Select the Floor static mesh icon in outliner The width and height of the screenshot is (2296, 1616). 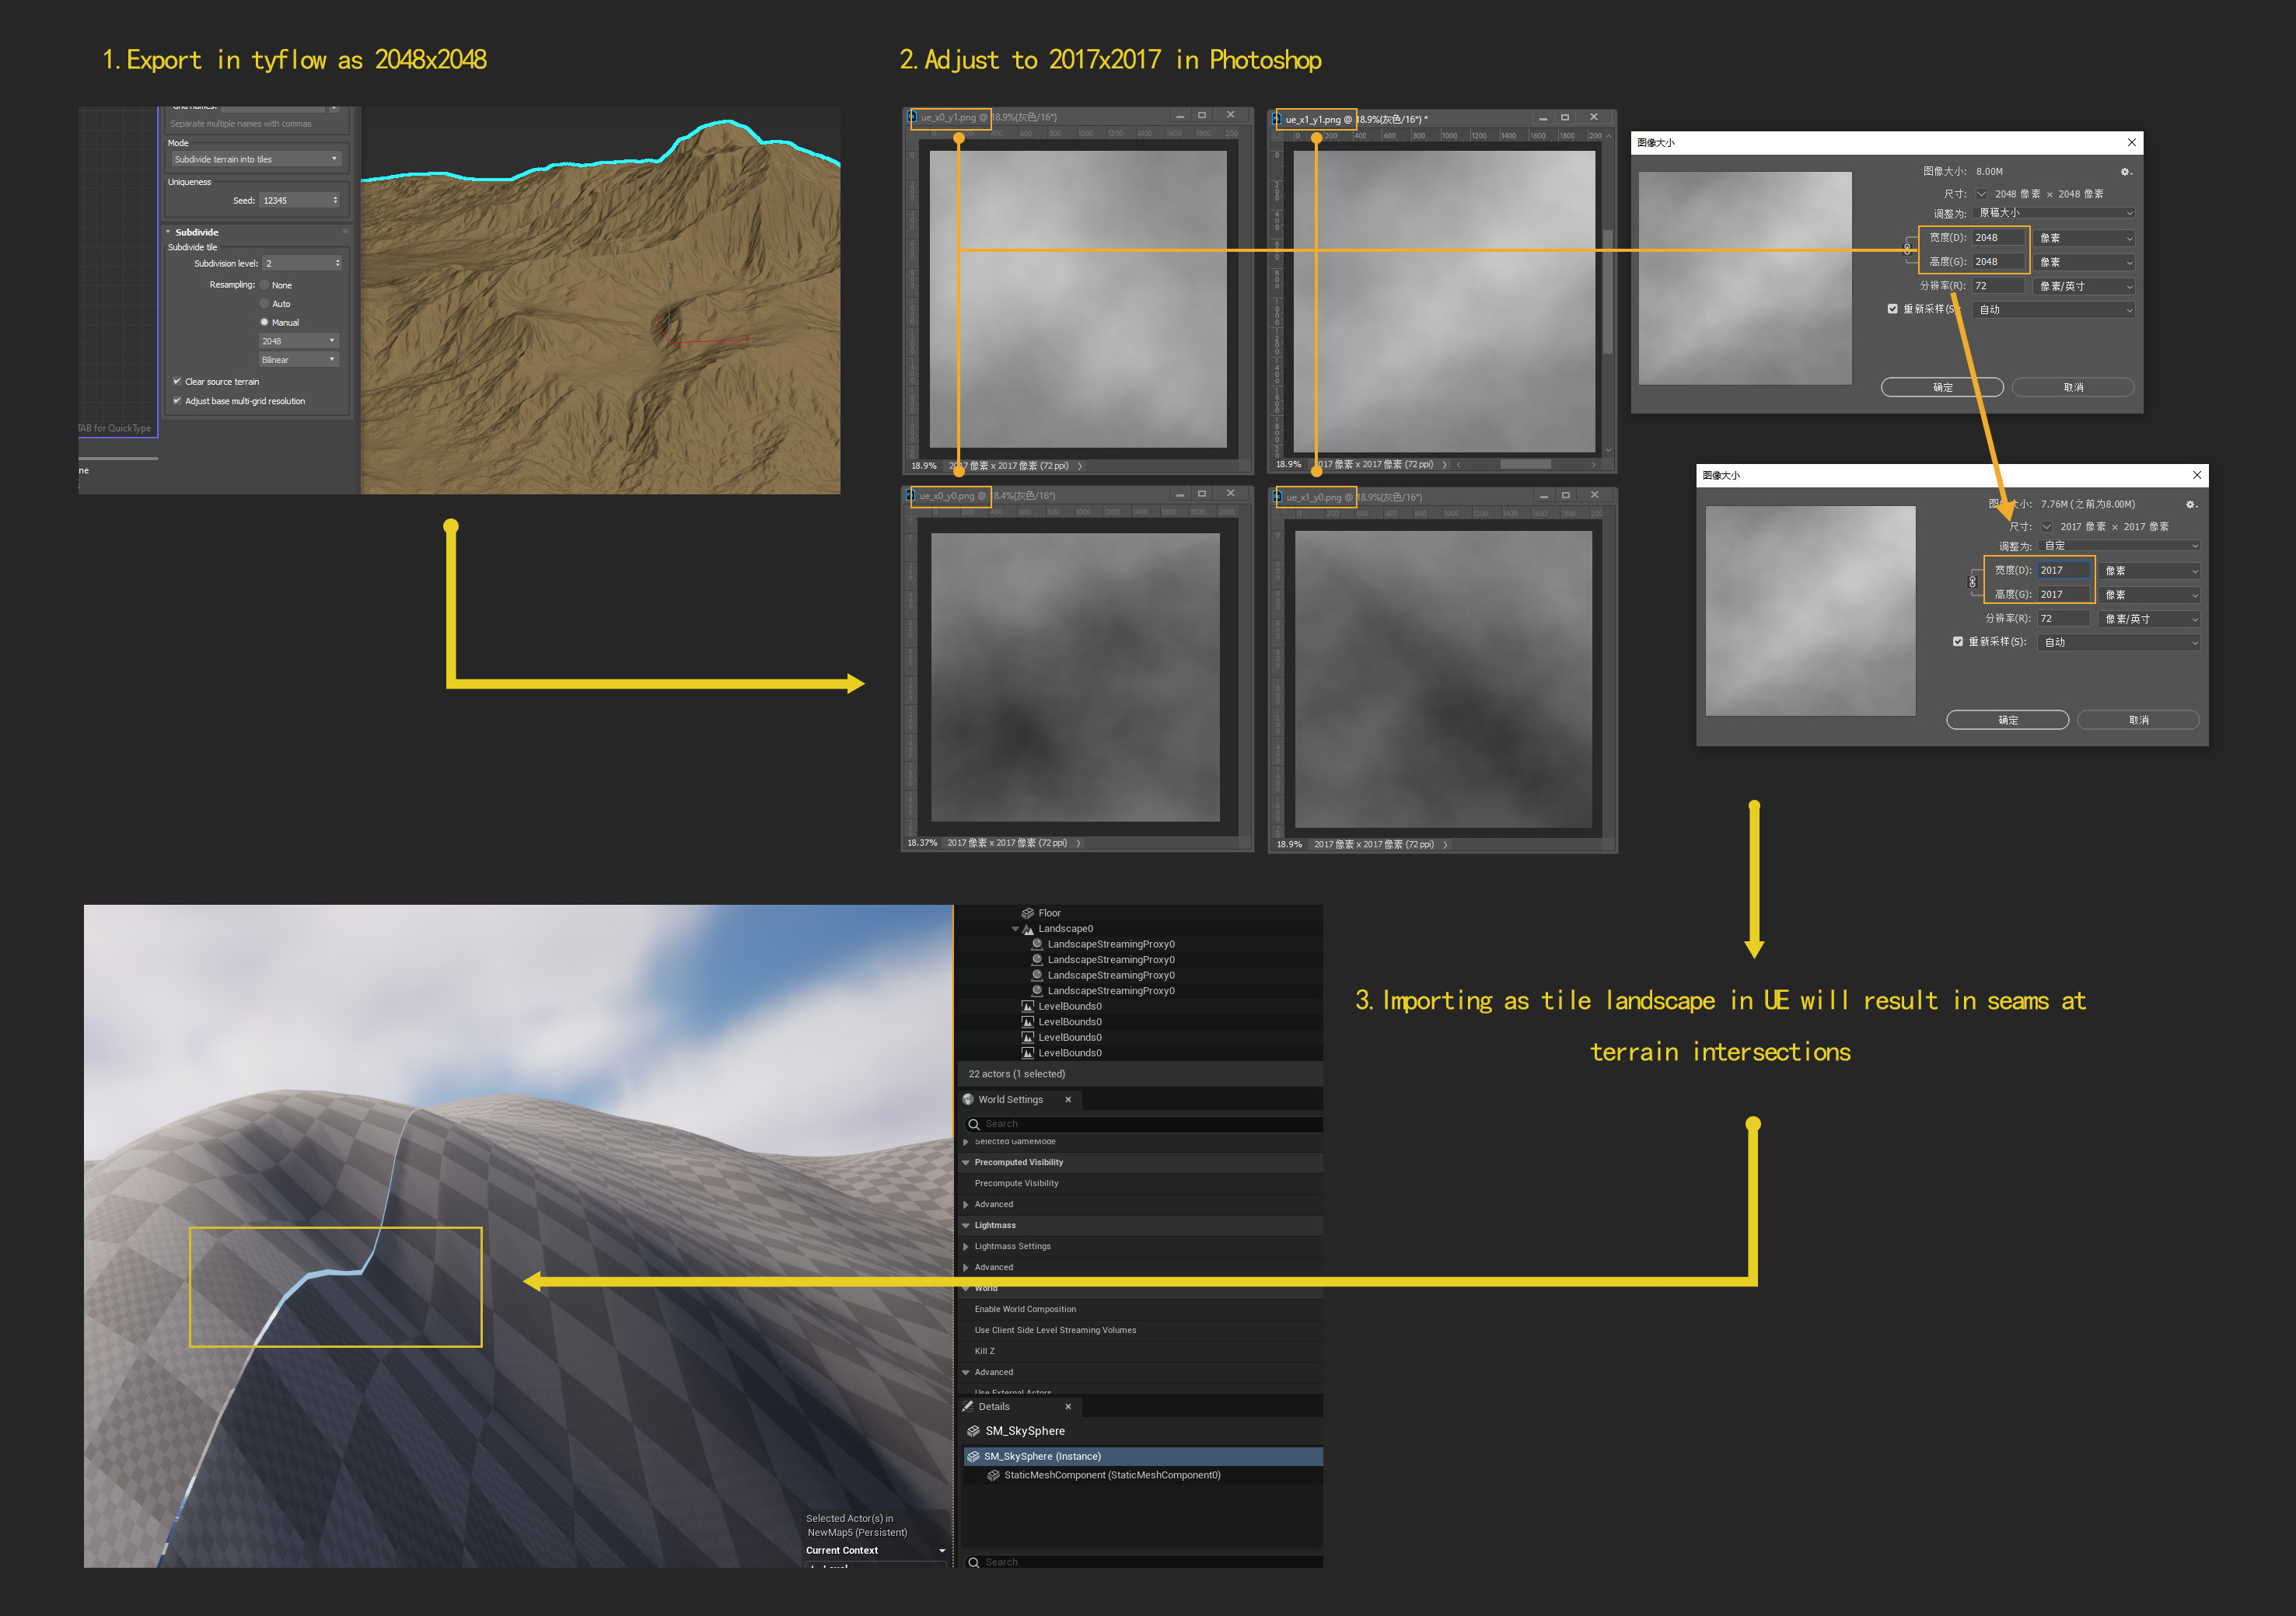(x=1027, y=913)
